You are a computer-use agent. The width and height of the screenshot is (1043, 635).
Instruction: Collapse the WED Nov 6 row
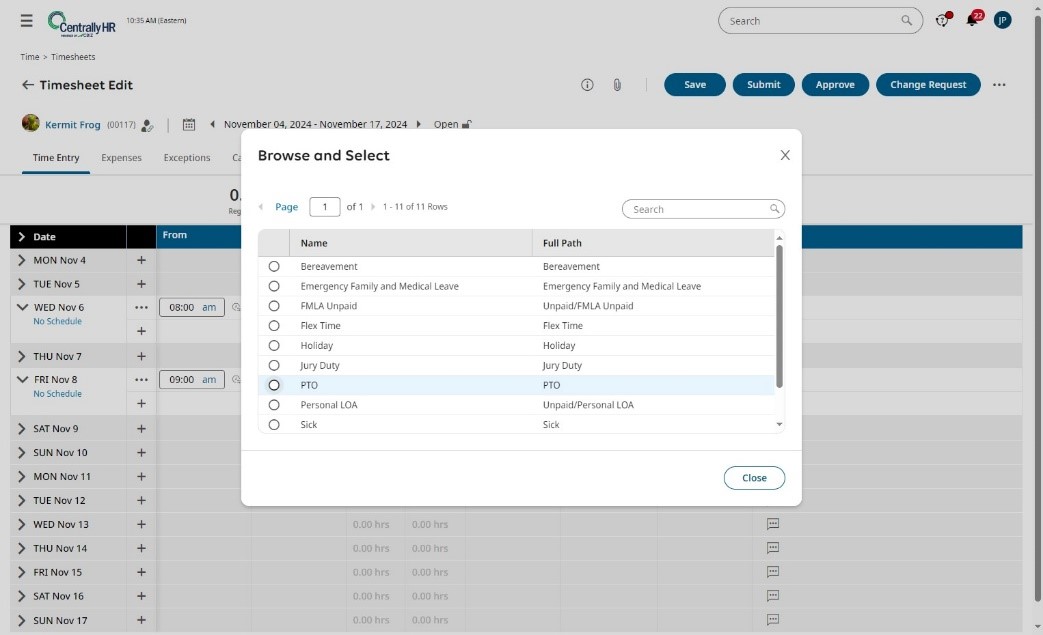pos(22,307)
